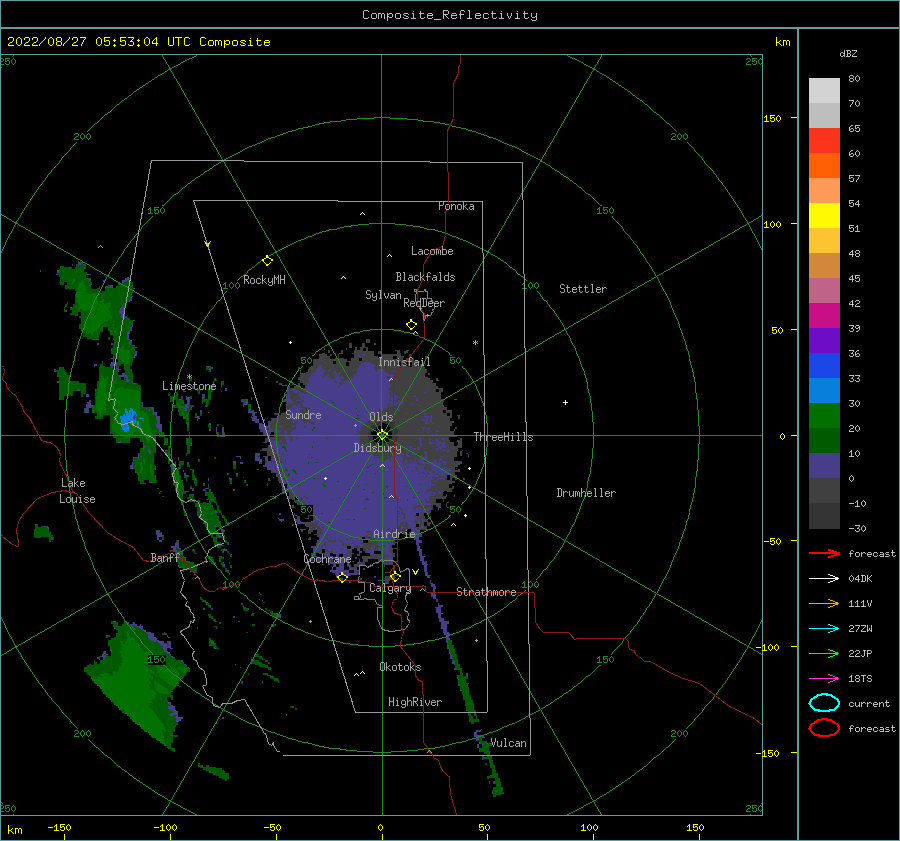Click the orange 111V arrow in legend
Viewport: 900px width, 841px height.
[x=824, y=603]
